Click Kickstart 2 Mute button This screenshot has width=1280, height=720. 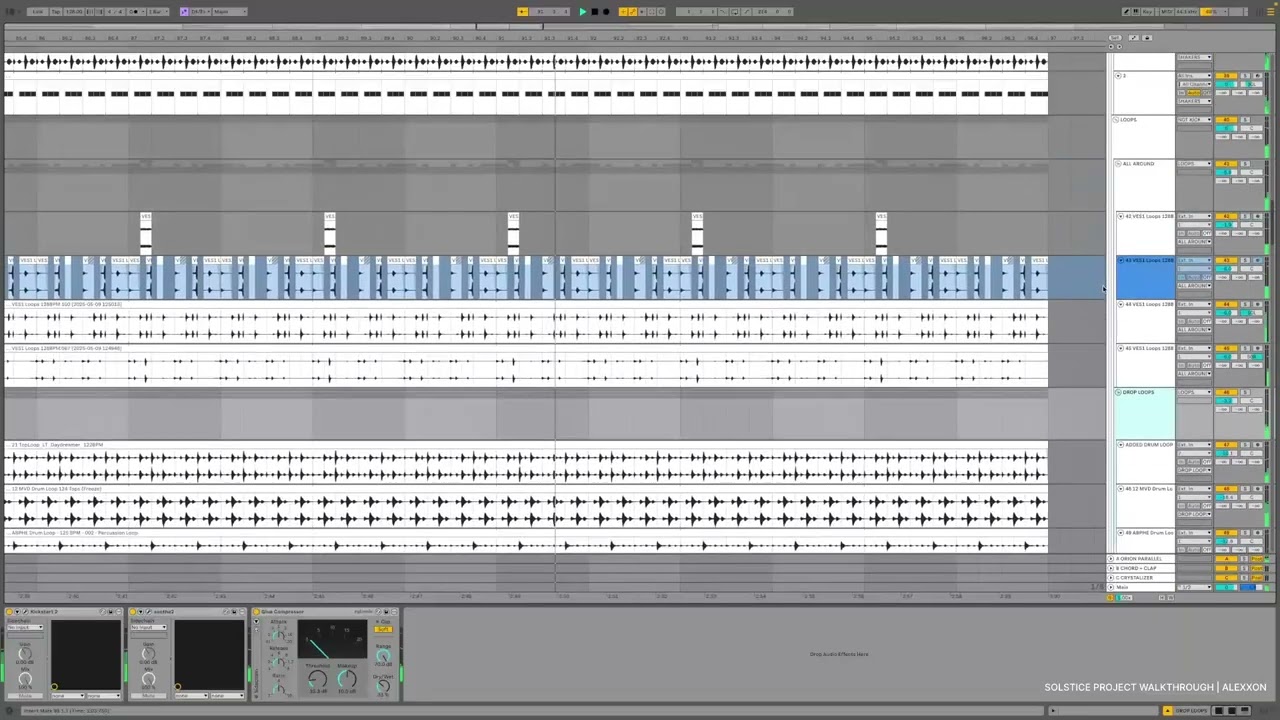[x=25, y=696]
